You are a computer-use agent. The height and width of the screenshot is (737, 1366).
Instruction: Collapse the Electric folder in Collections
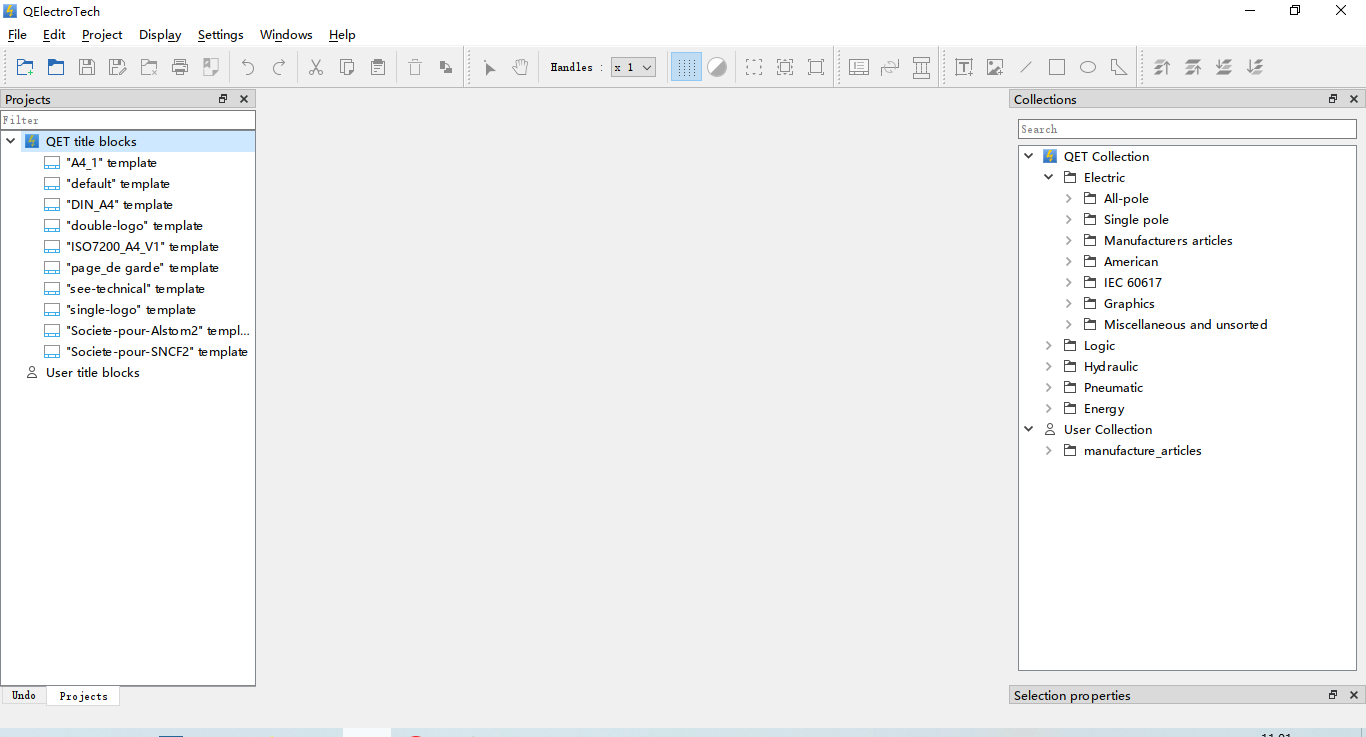pos(1049,178)
